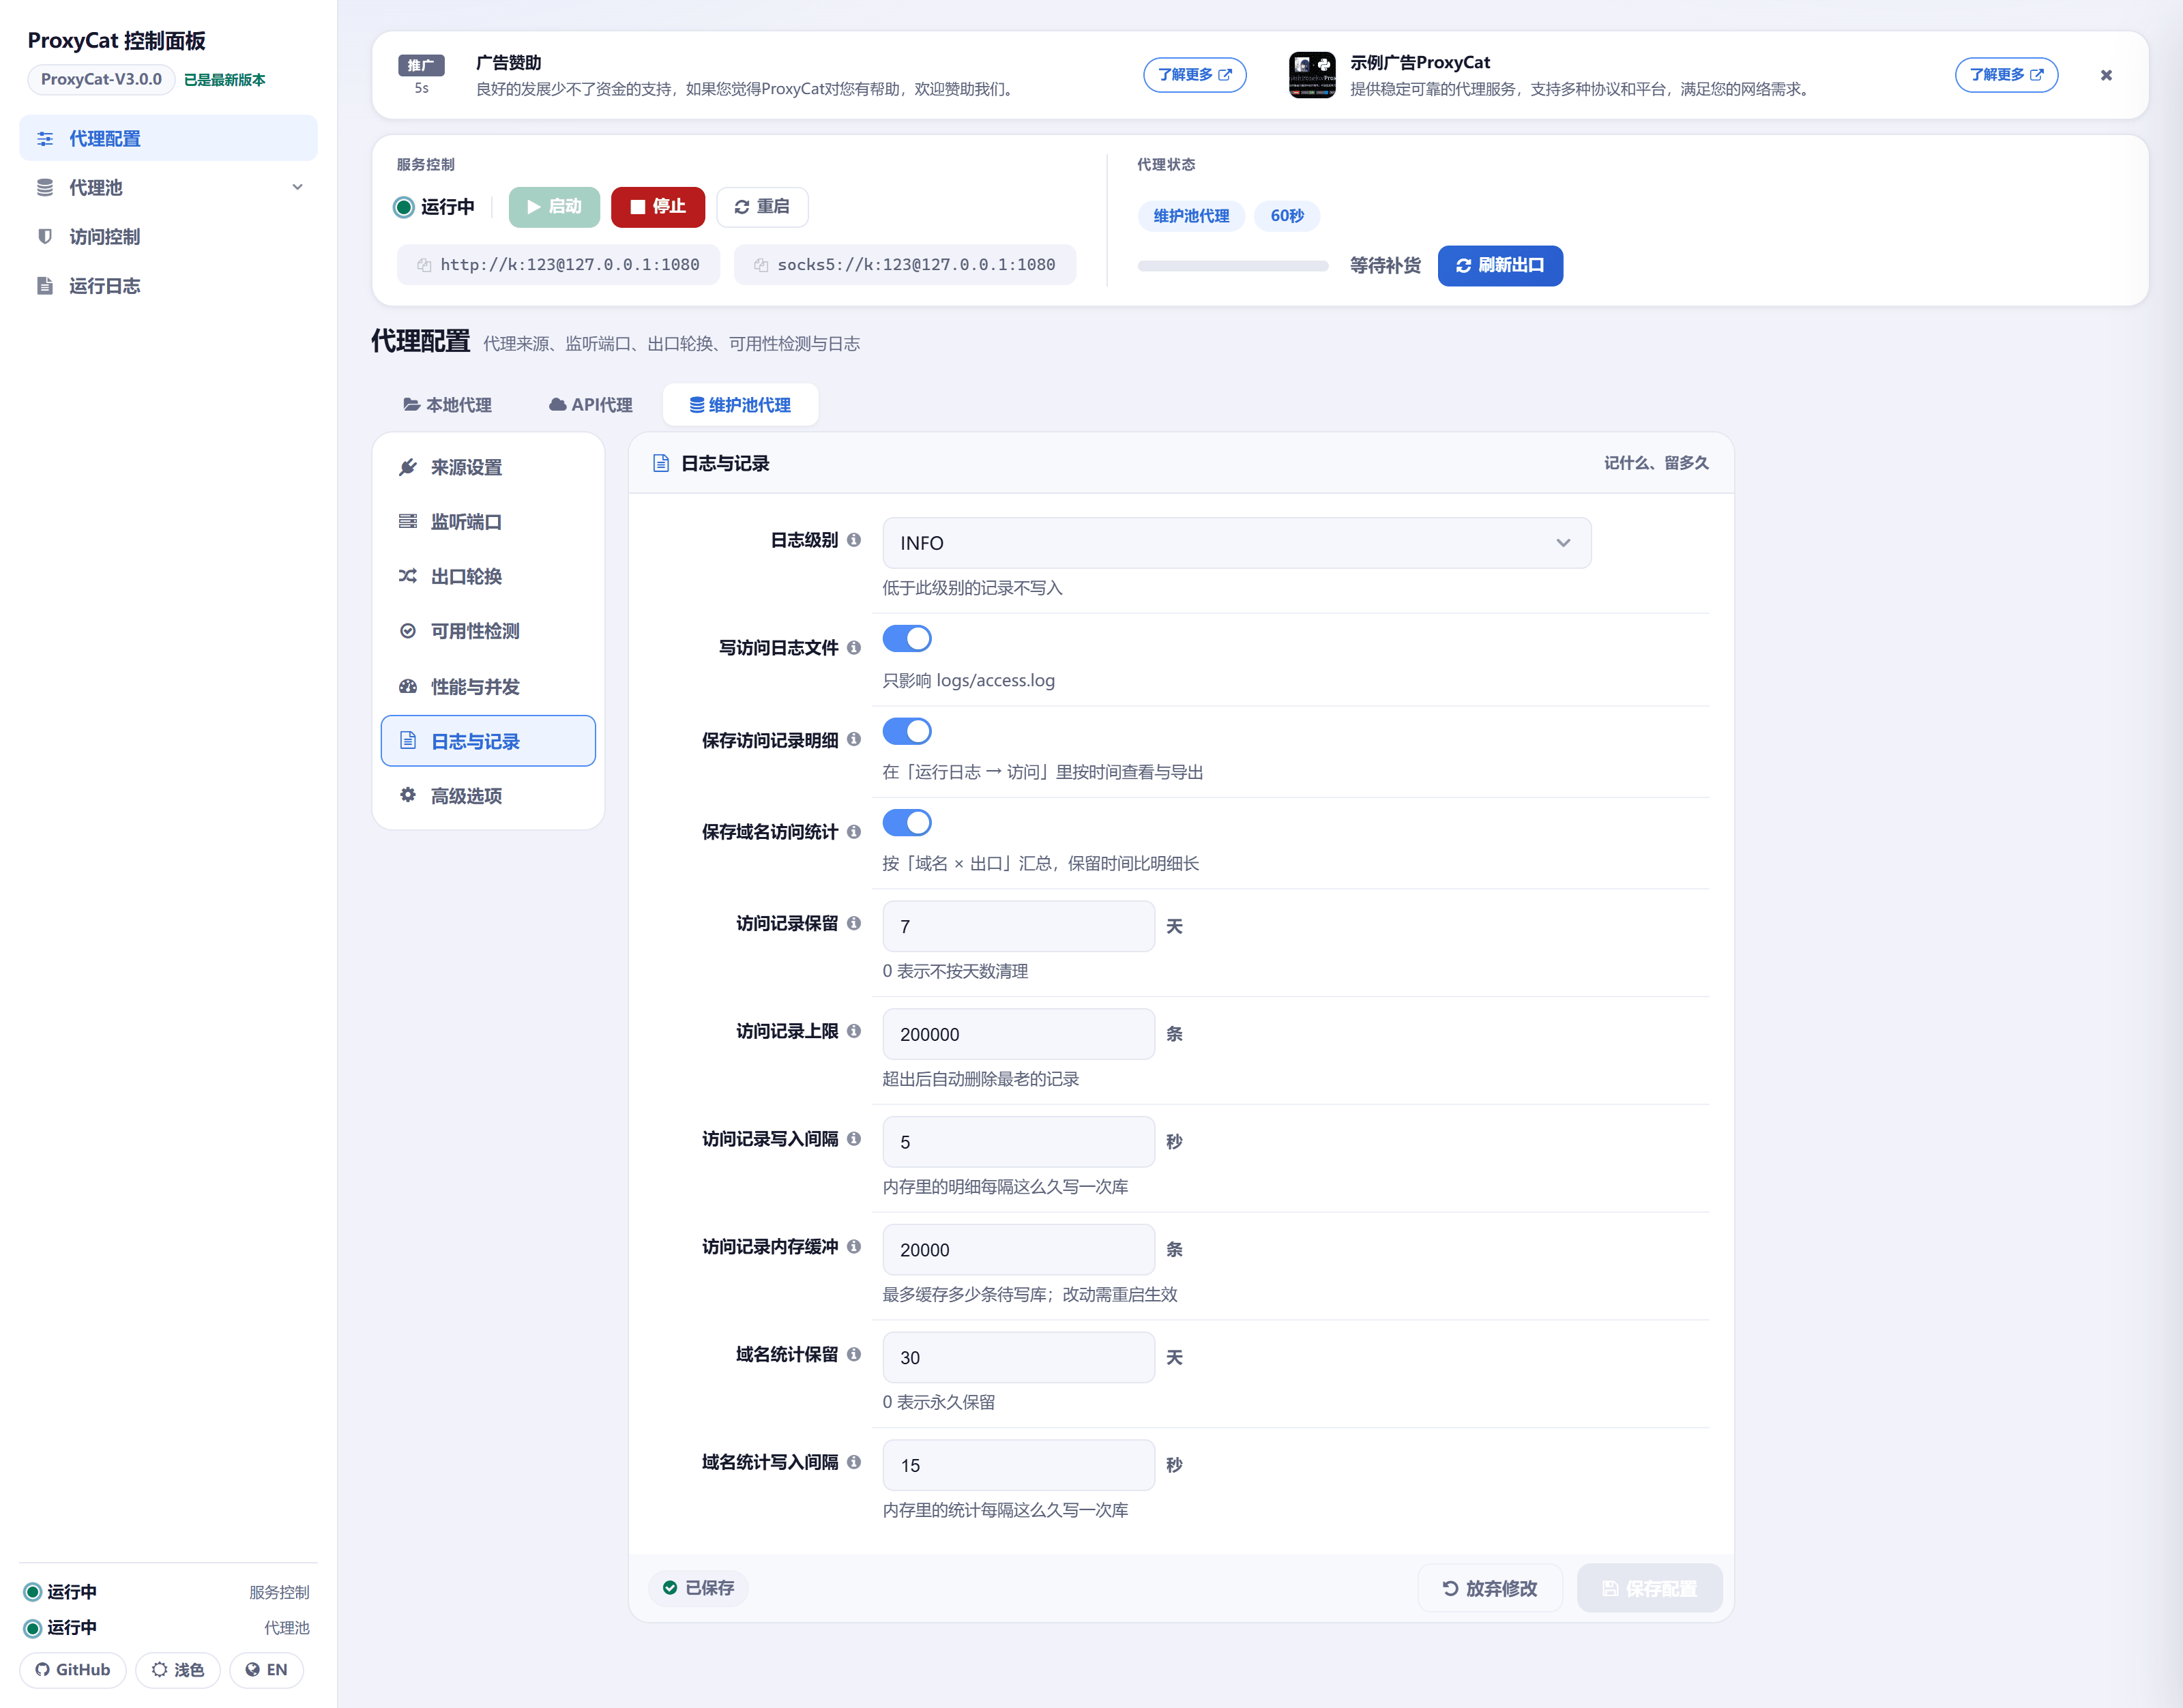This screenshot has width=2183, height=1708.
Task: Click info icon beside 访问记录内存缓冲
Action: click(x=854, y=1247)
